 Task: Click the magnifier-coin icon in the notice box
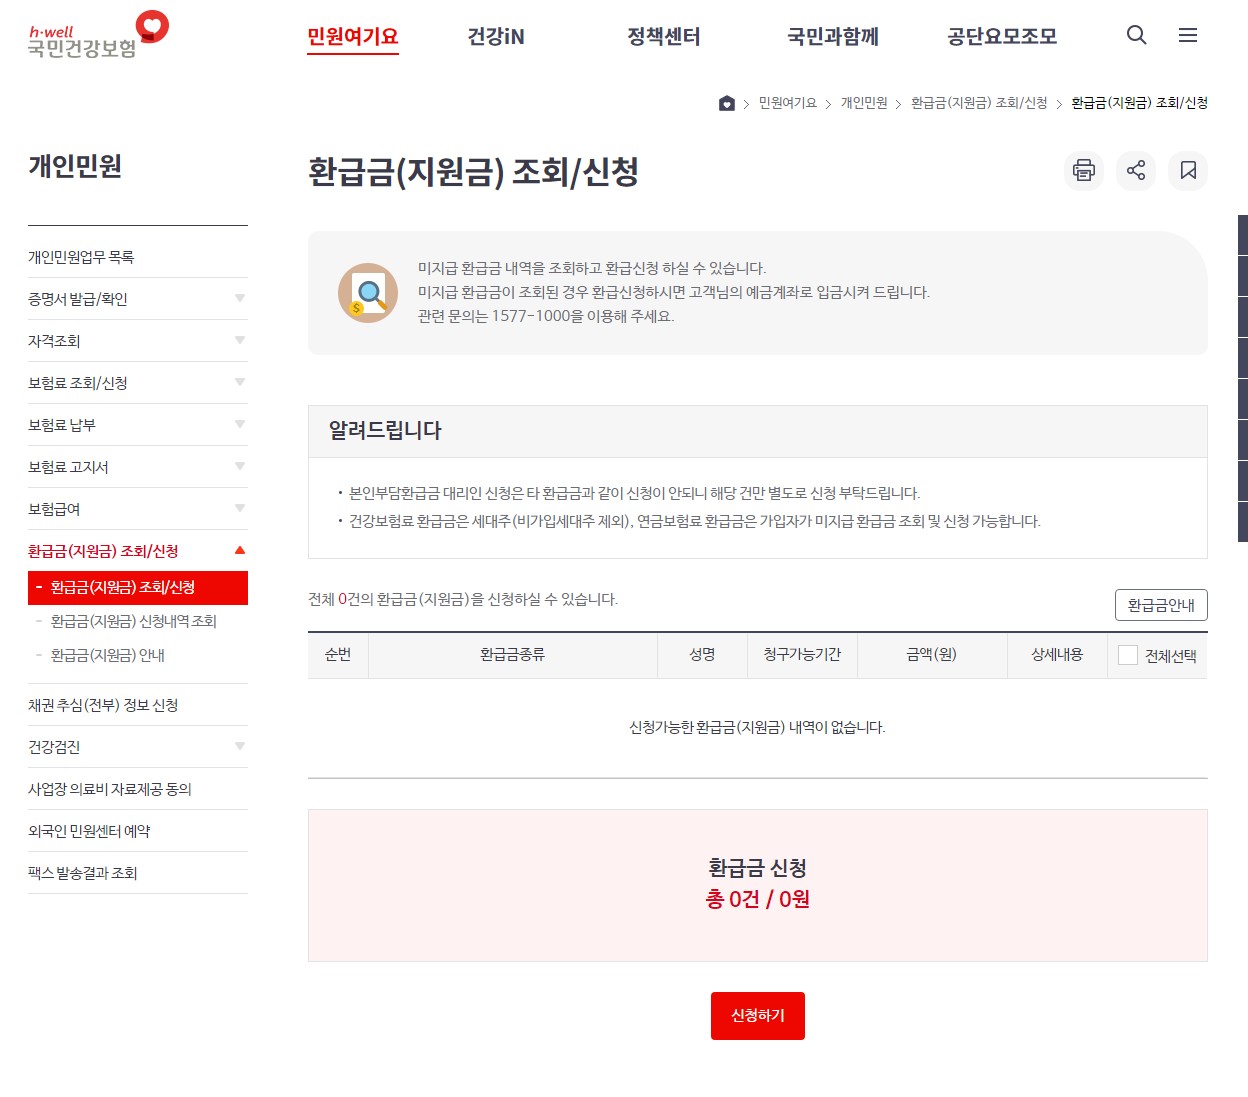367,293
